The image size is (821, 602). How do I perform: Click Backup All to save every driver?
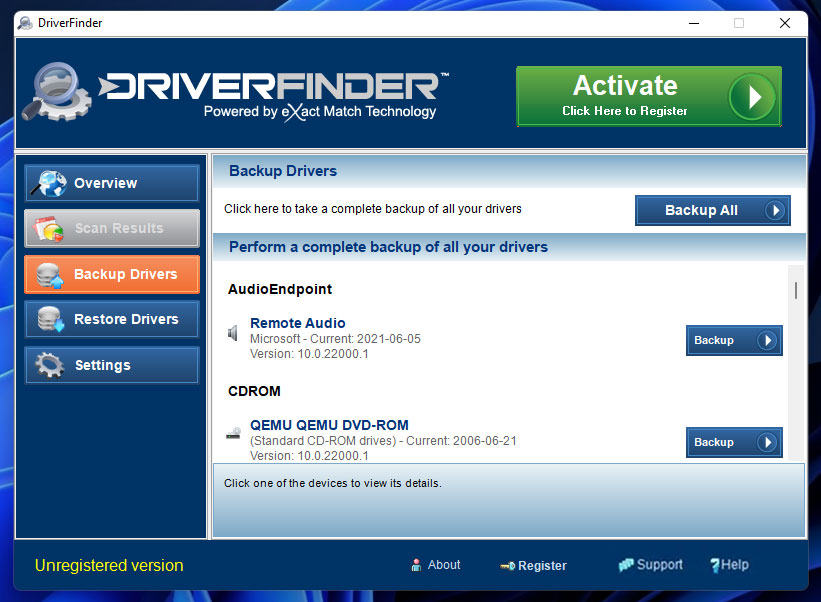(x=712, y=210)
